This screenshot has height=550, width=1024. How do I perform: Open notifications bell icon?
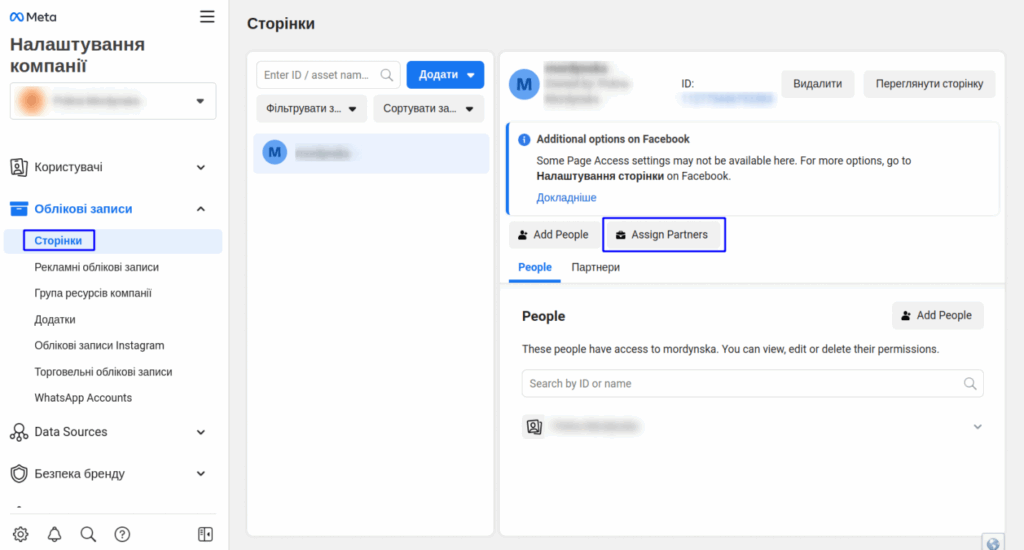pos(54,534)
